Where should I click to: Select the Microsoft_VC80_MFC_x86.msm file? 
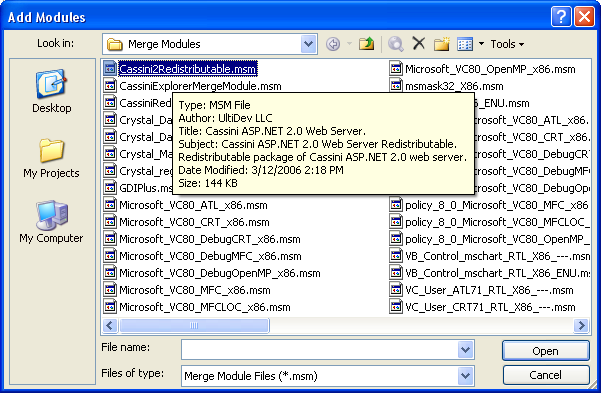tap(195, 290)
